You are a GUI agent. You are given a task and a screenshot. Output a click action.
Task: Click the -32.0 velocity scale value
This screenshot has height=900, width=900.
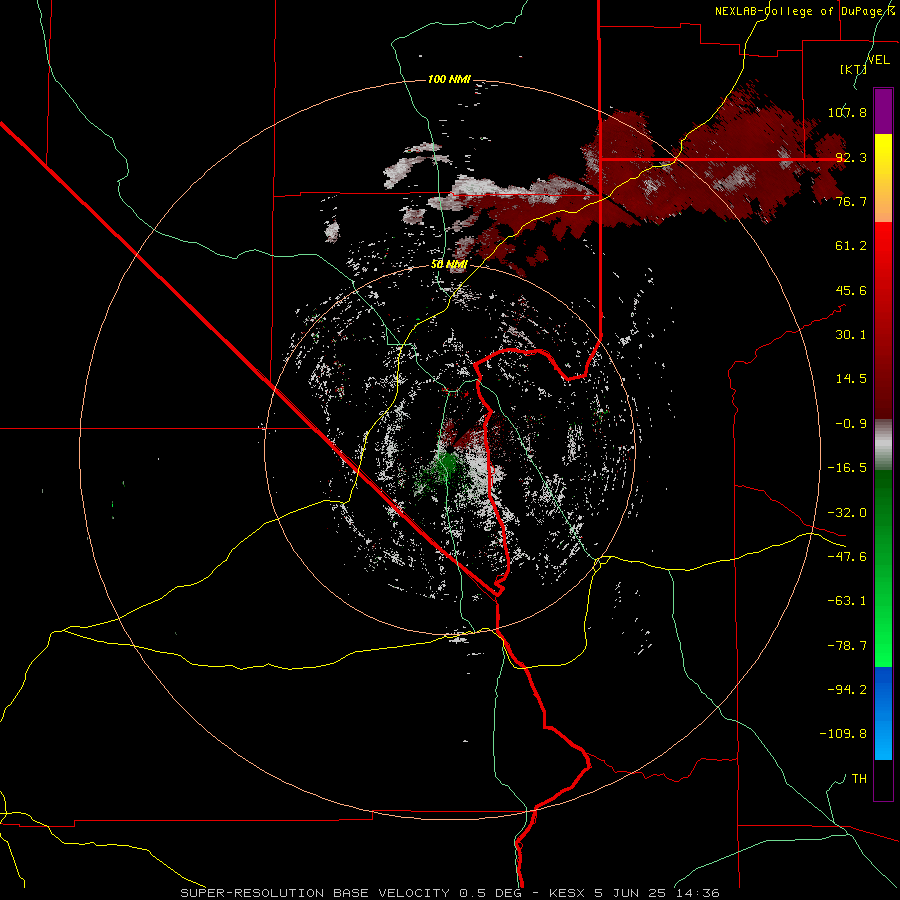[847, 513]
